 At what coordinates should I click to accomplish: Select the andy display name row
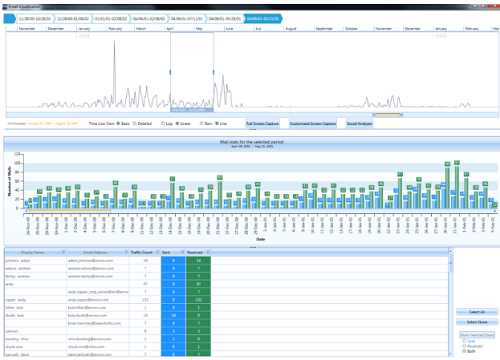(x=10, y=284)
